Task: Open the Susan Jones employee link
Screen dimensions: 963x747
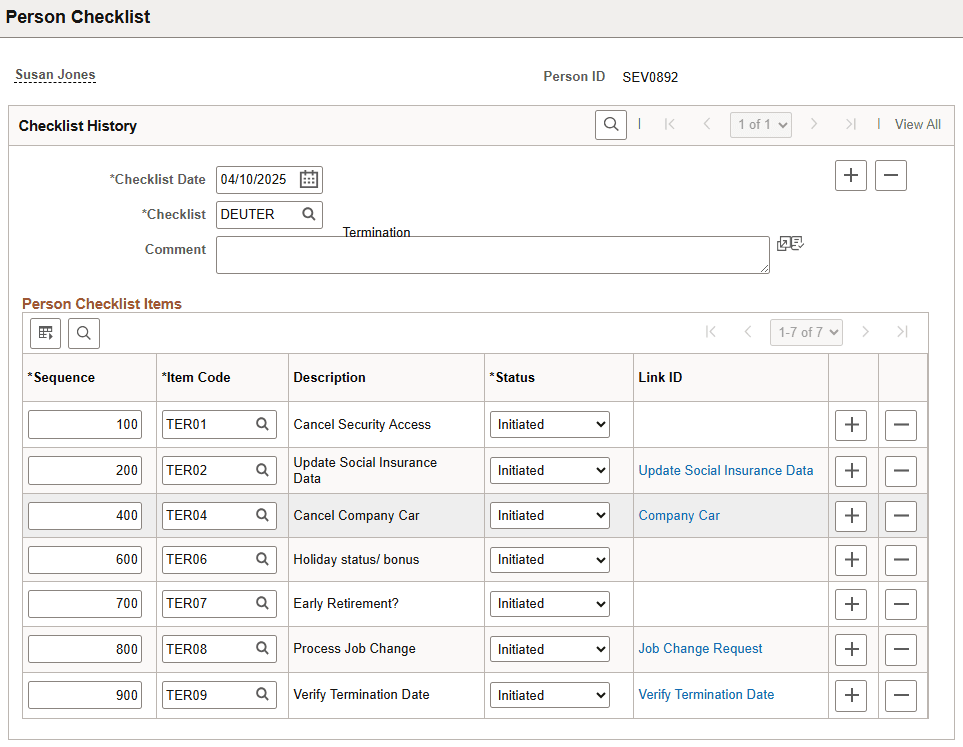Action: pyautogui.click(x=54, y=74)
